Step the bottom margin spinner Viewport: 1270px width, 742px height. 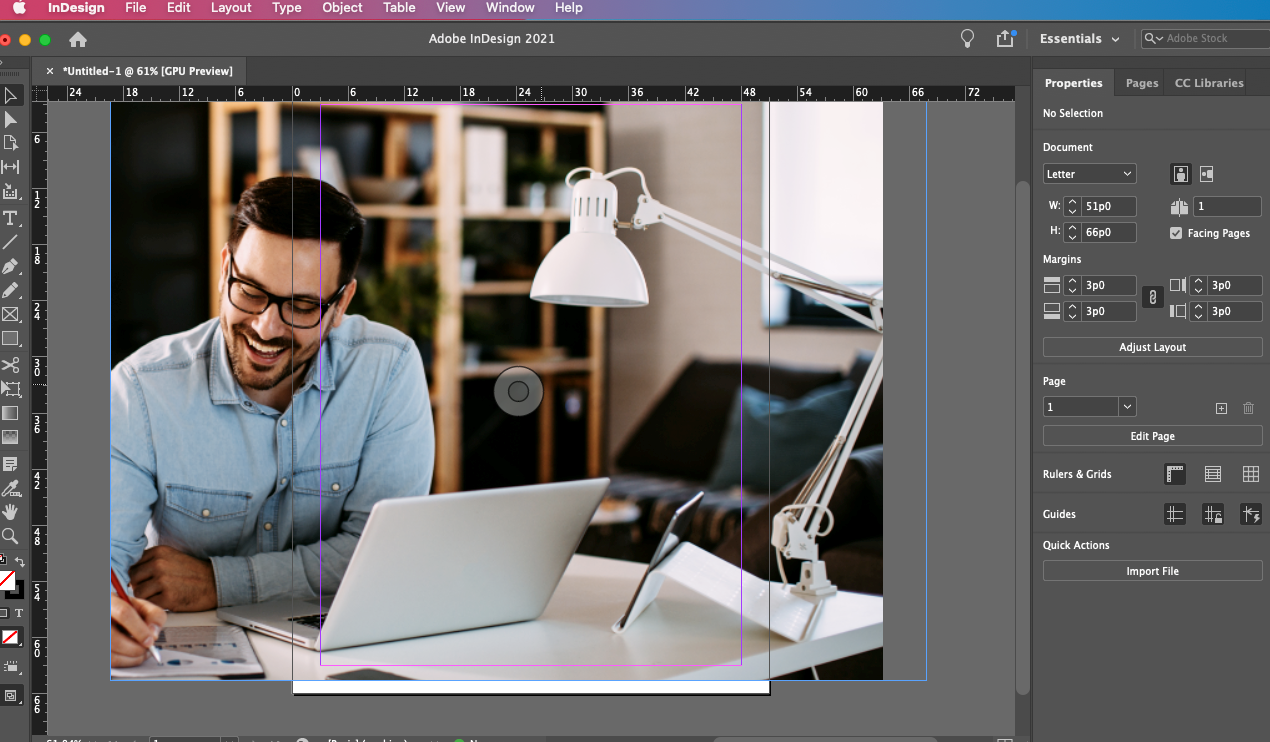[x=1072, y=311]
